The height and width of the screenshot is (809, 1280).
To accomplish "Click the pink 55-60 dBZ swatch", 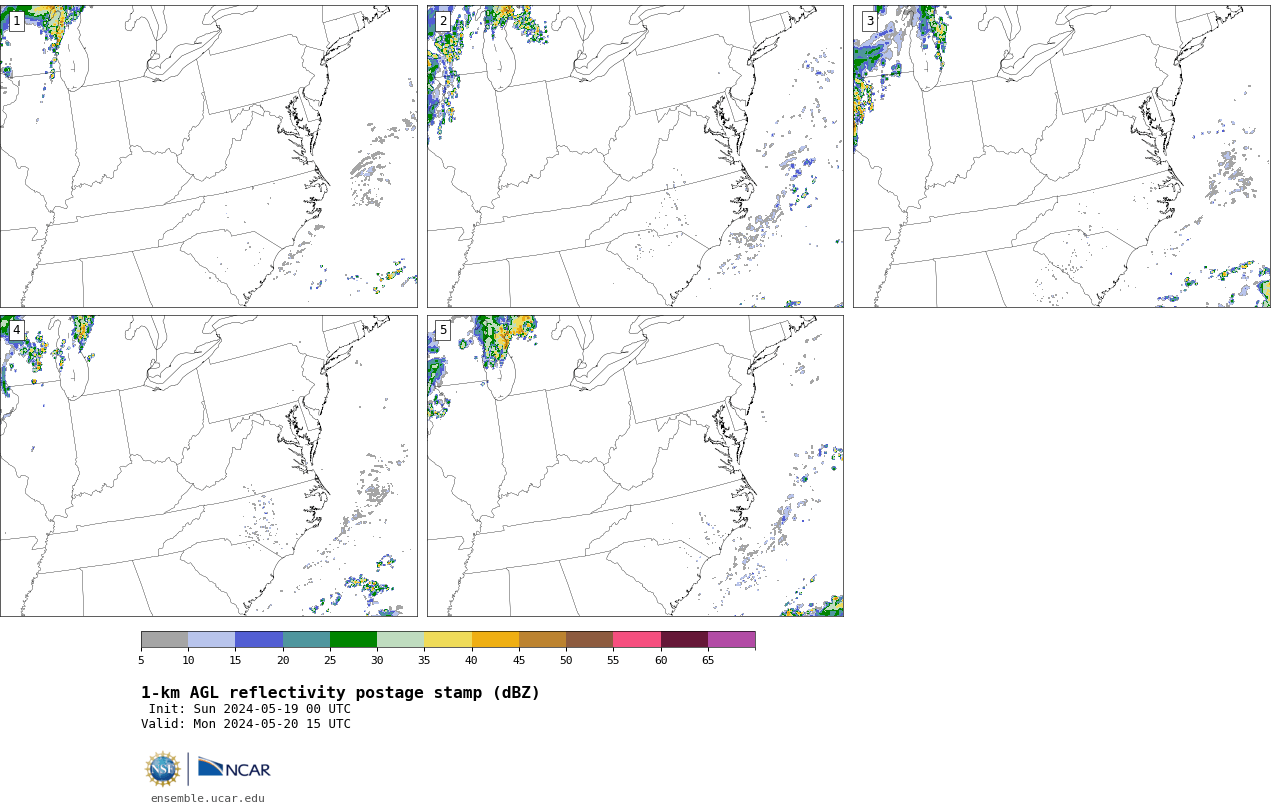I will coord(637,640).
